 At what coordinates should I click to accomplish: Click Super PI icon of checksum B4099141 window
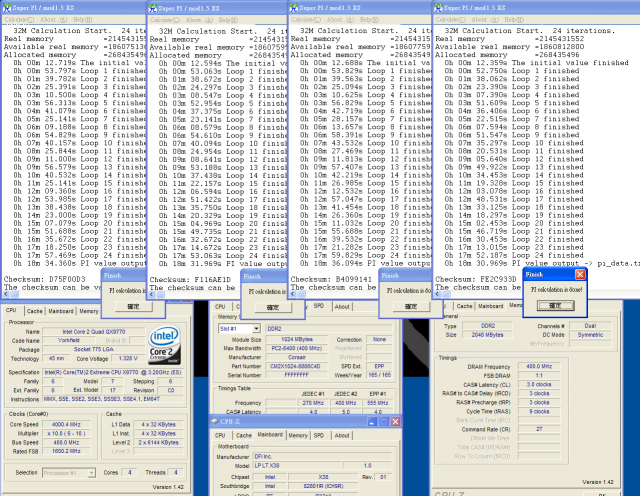tap(294, 7)
